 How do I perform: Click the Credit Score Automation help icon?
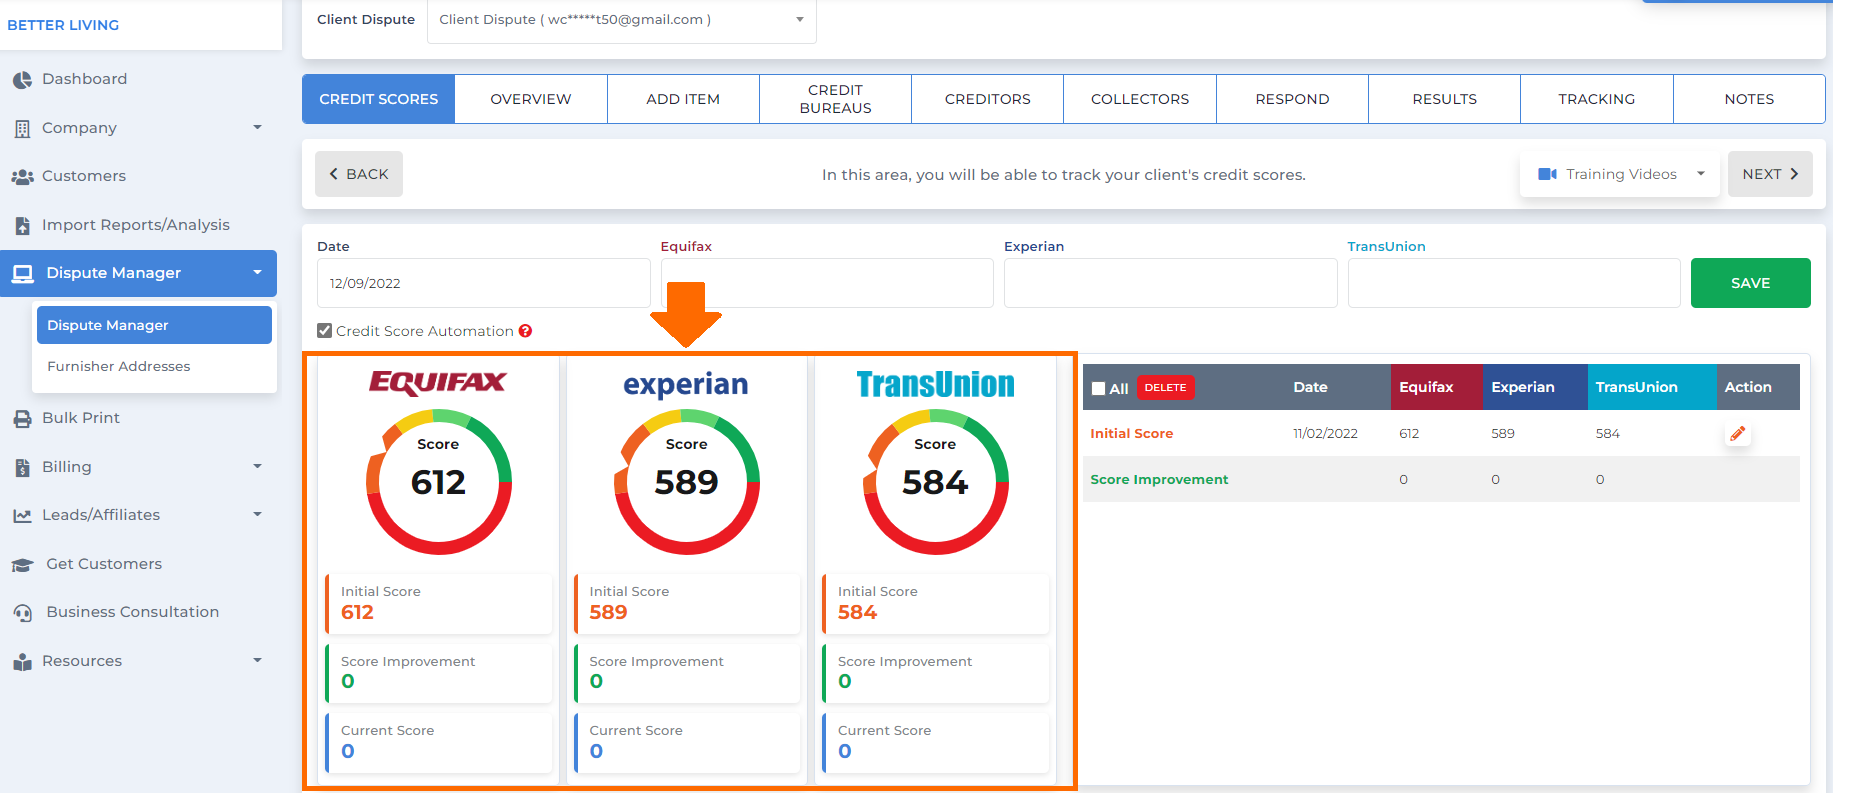tap(525, 331)
